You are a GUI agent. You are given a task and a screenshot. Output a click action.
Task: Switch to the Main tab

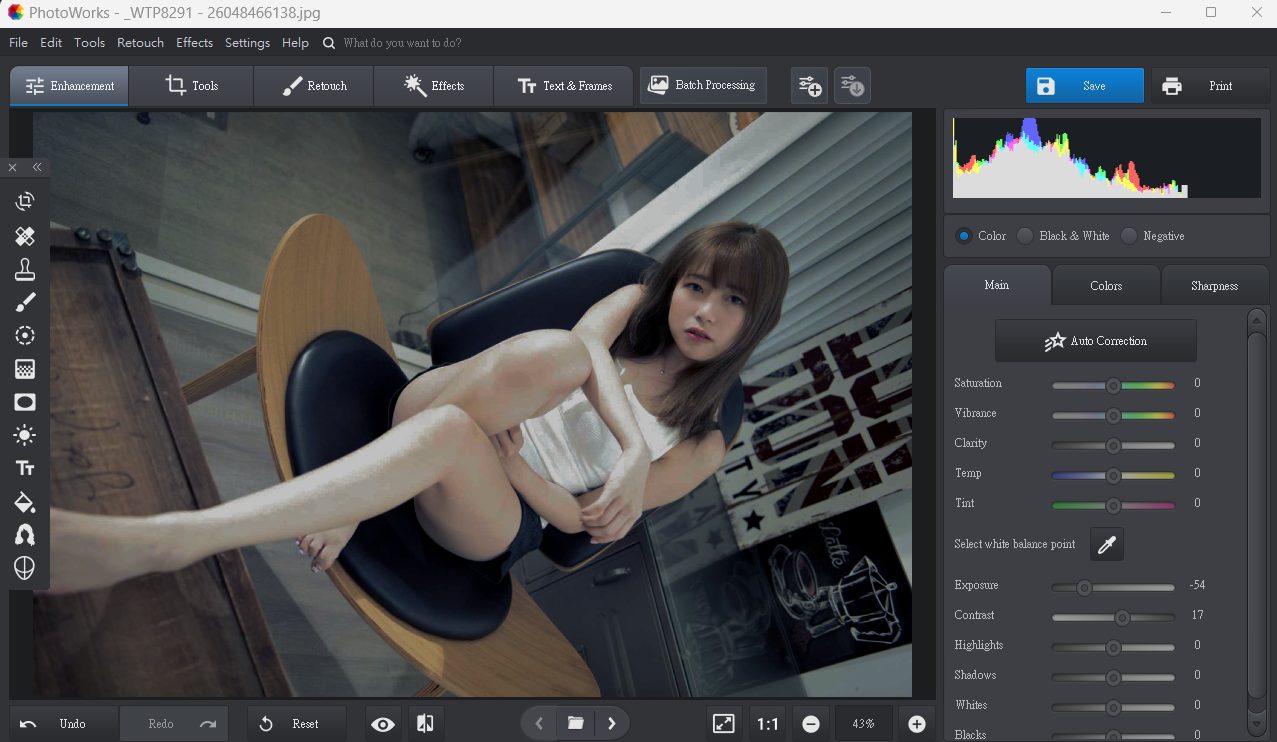[997, 285]
